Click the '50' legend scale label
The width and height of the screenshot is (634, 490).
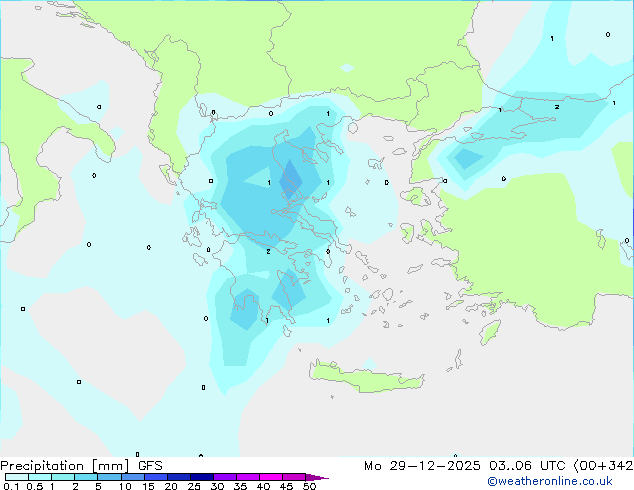pos(309,486)
